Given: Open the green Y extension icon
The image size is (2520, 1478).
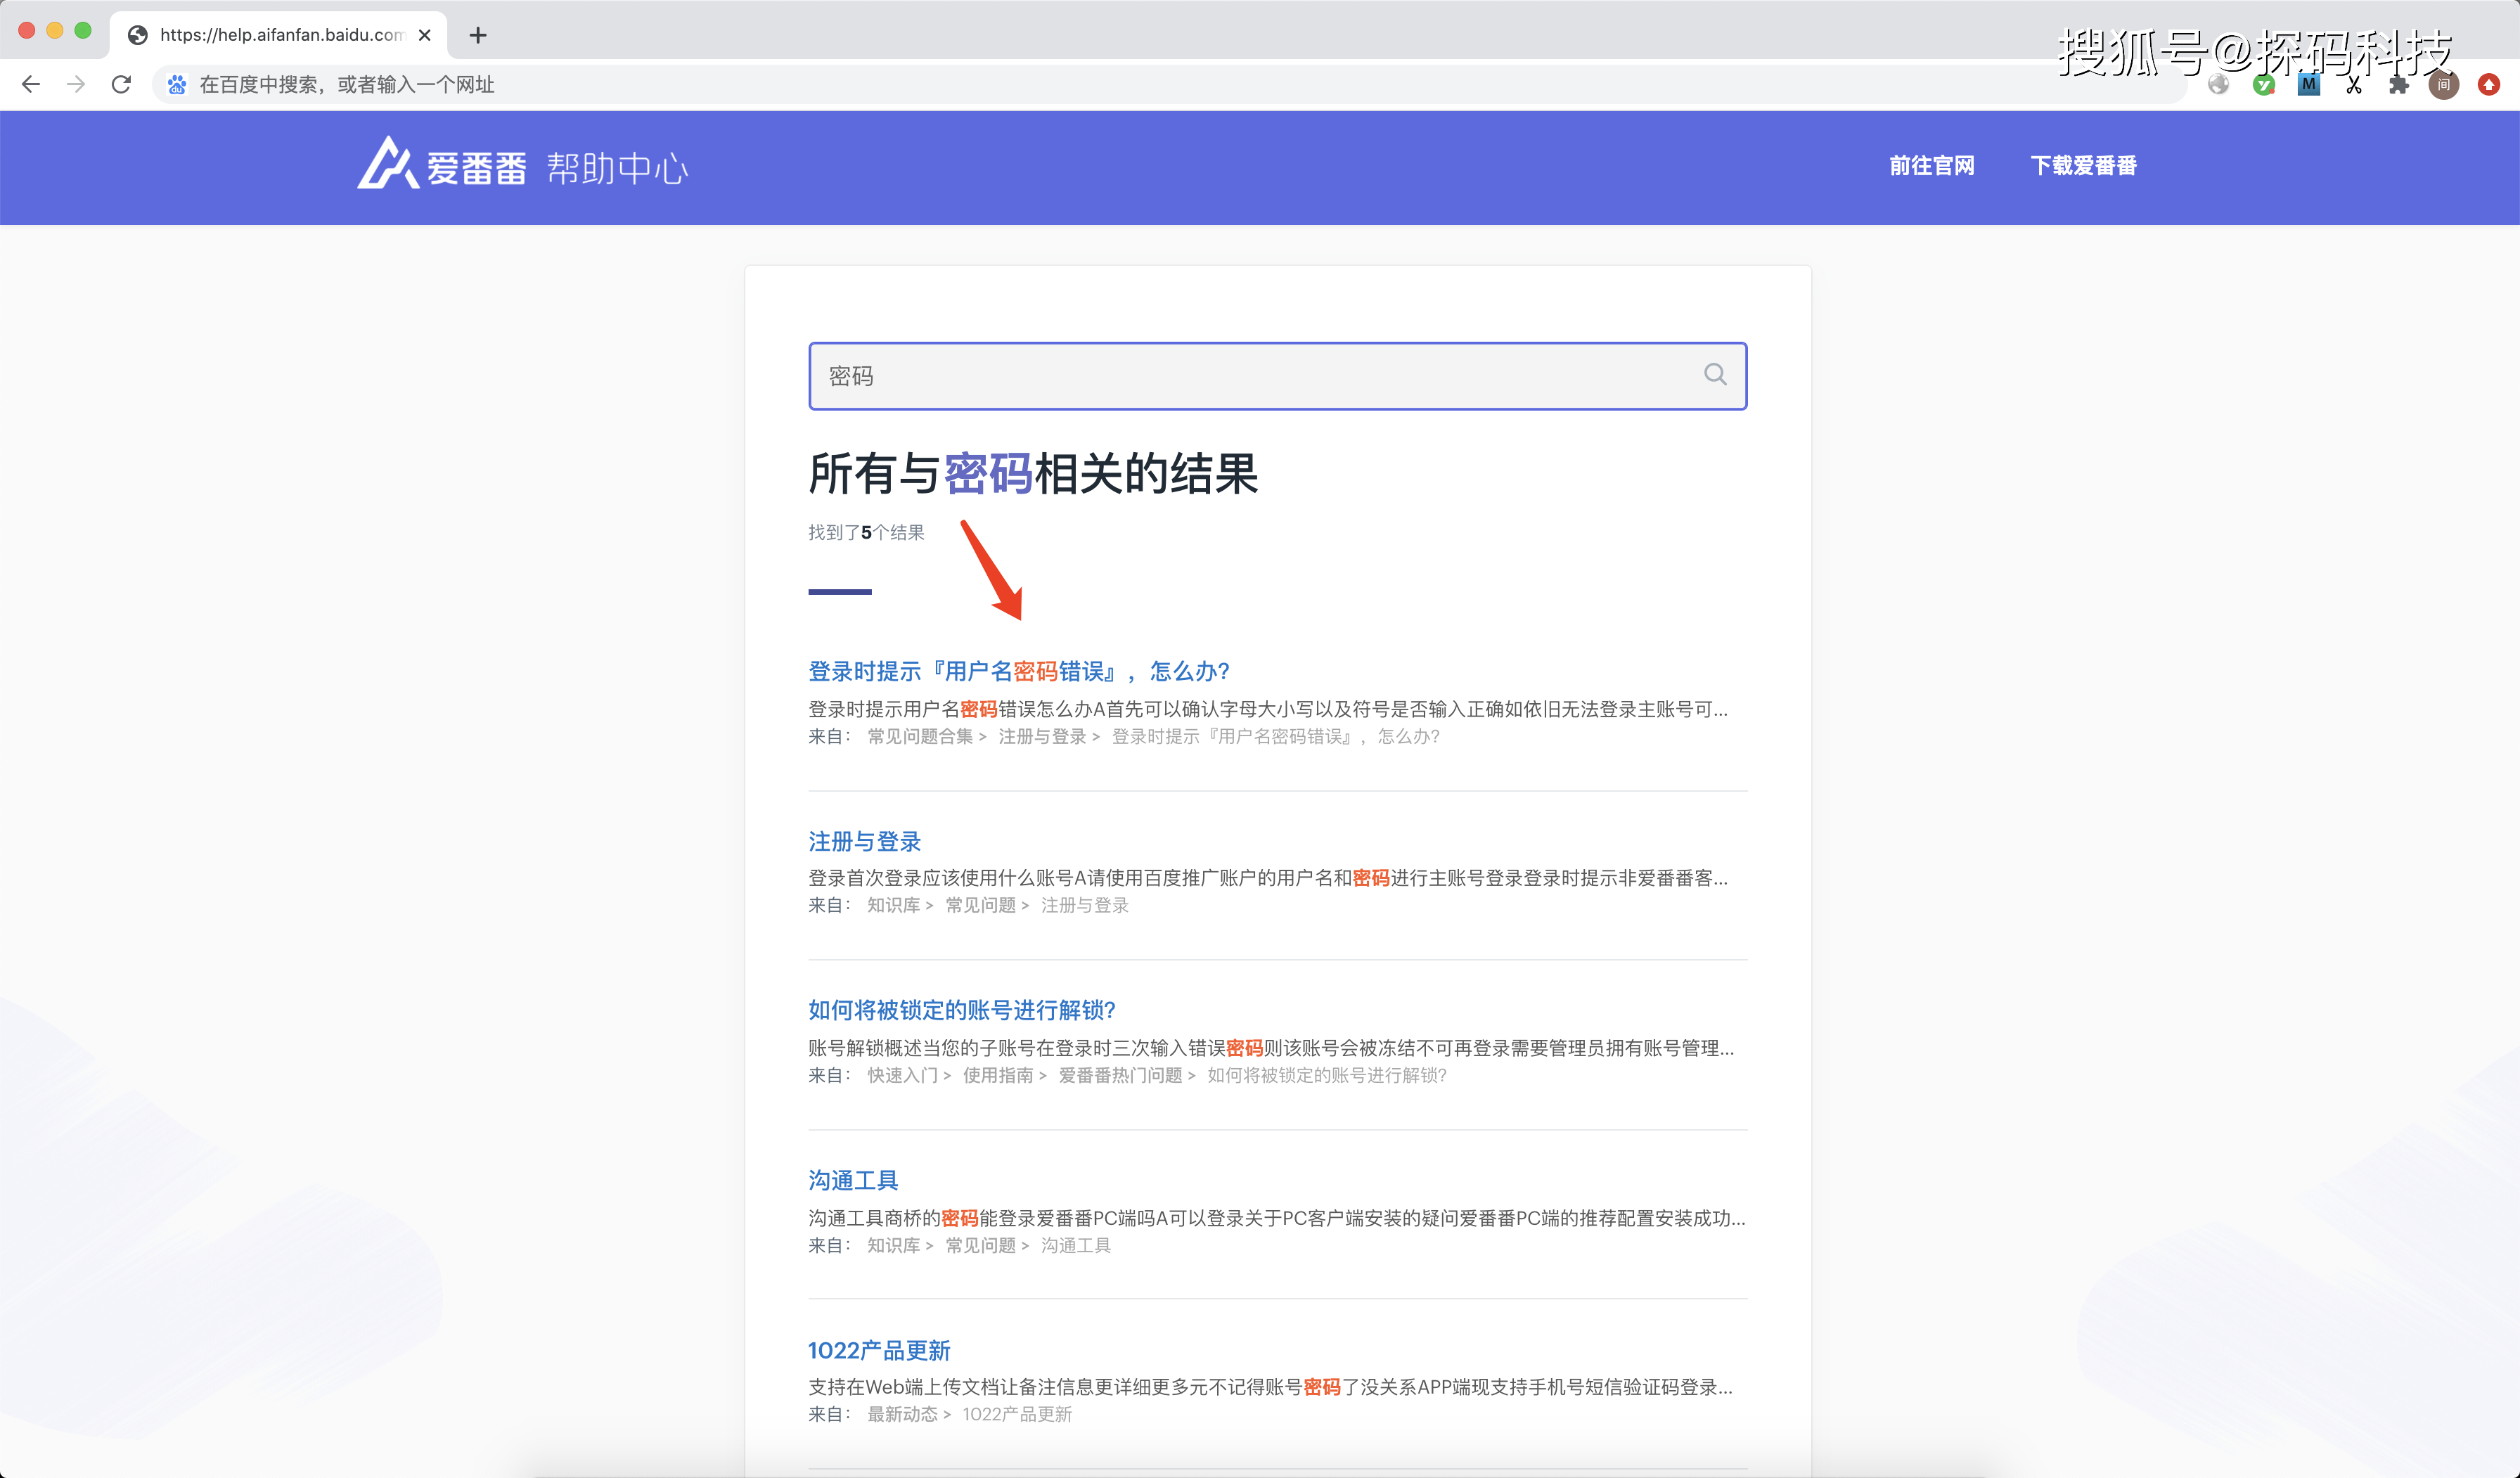Looking at the screenshot, I should [x=2264, y=85].
